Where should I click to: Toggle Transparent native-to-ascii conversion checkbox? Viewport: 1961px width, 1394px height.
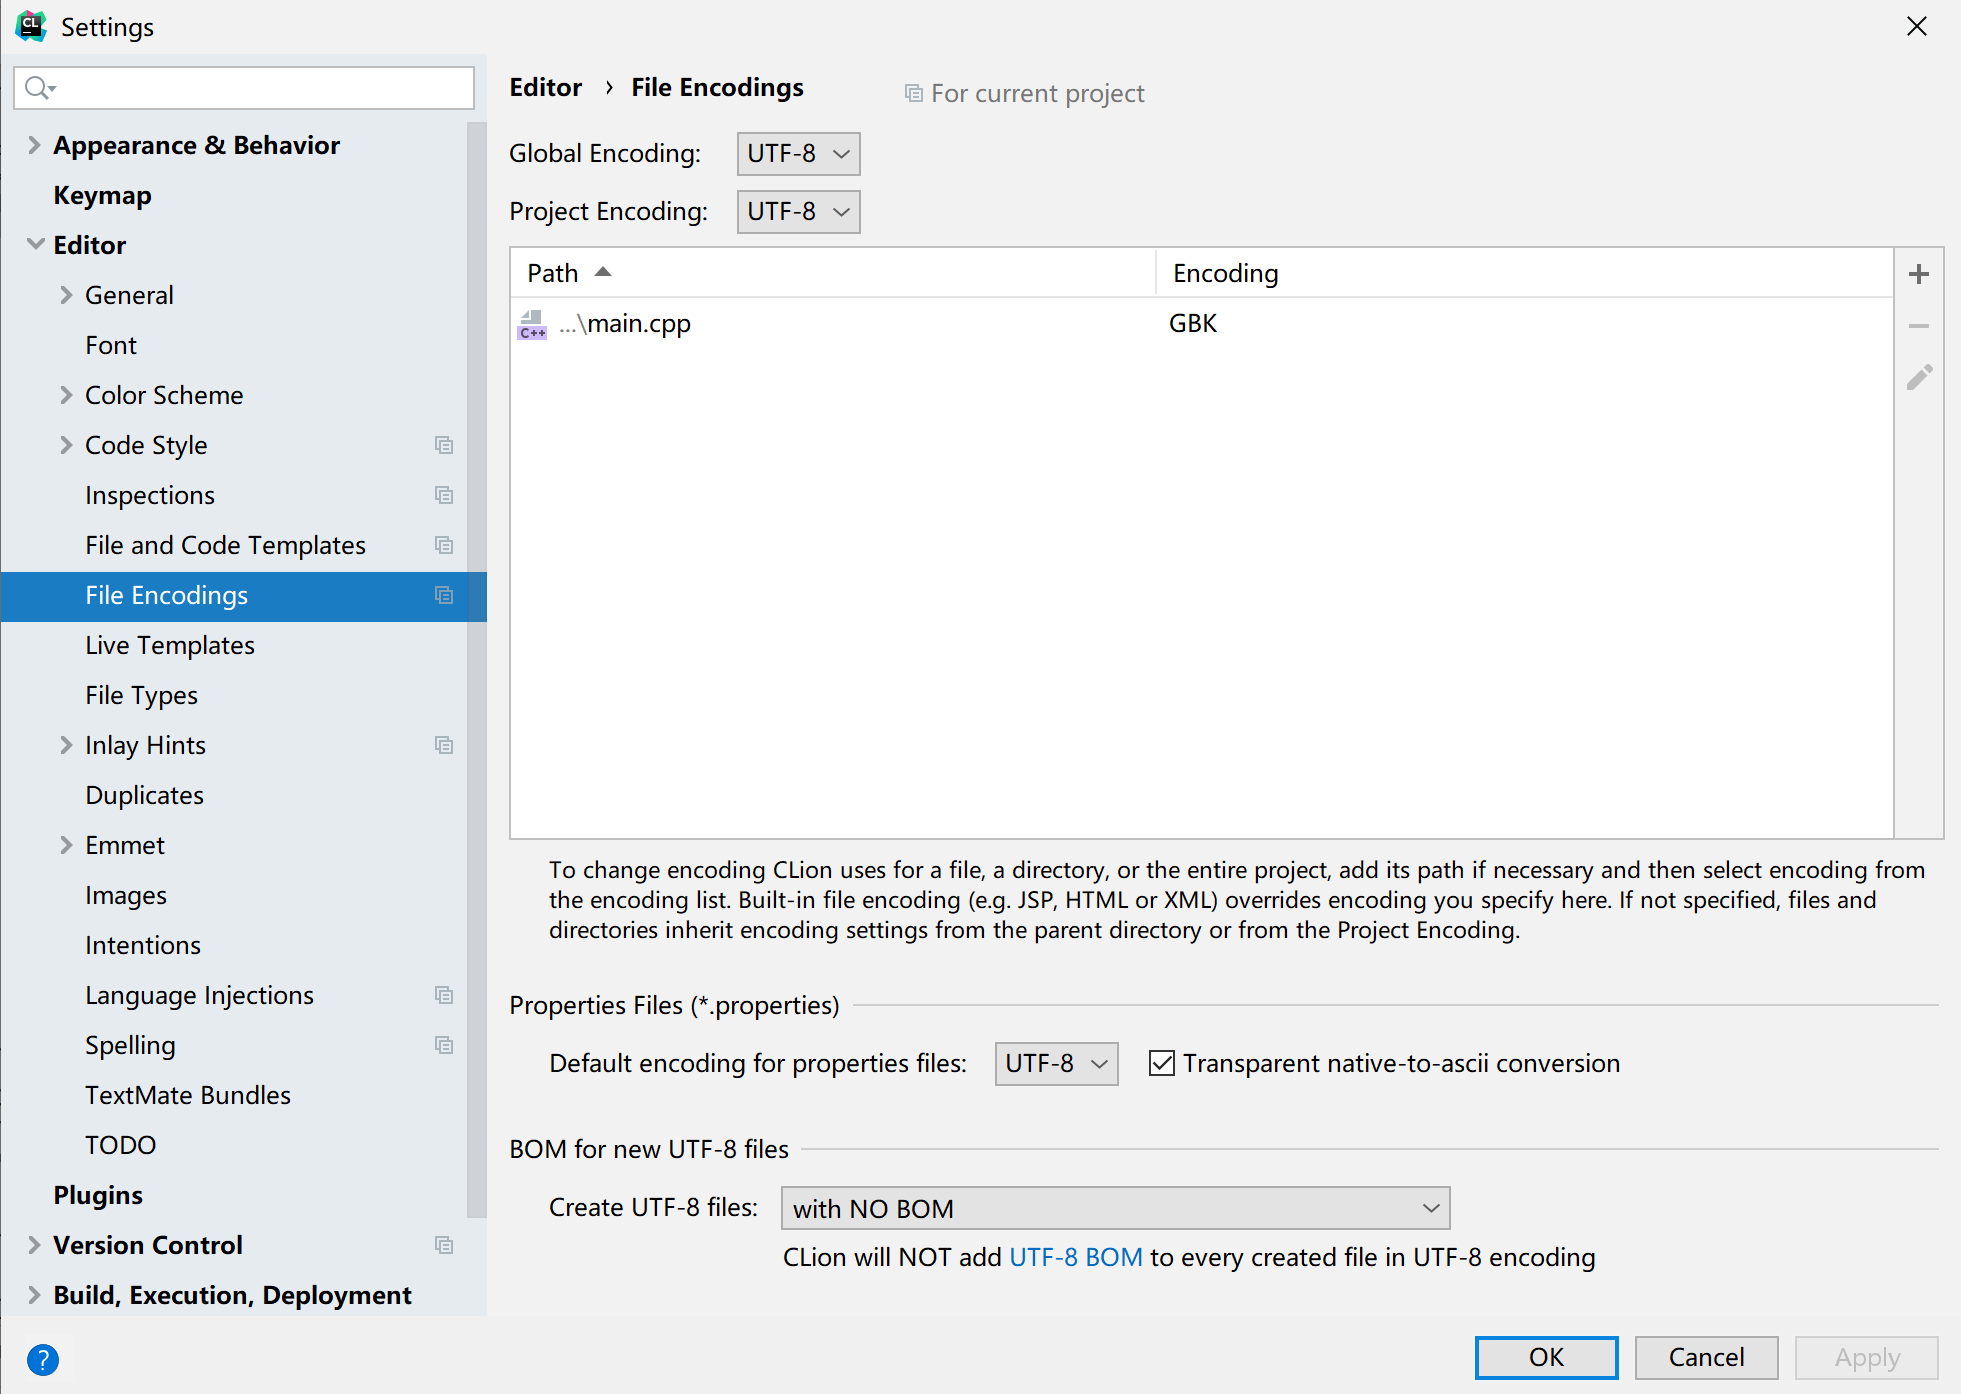pos(1161,1063)
